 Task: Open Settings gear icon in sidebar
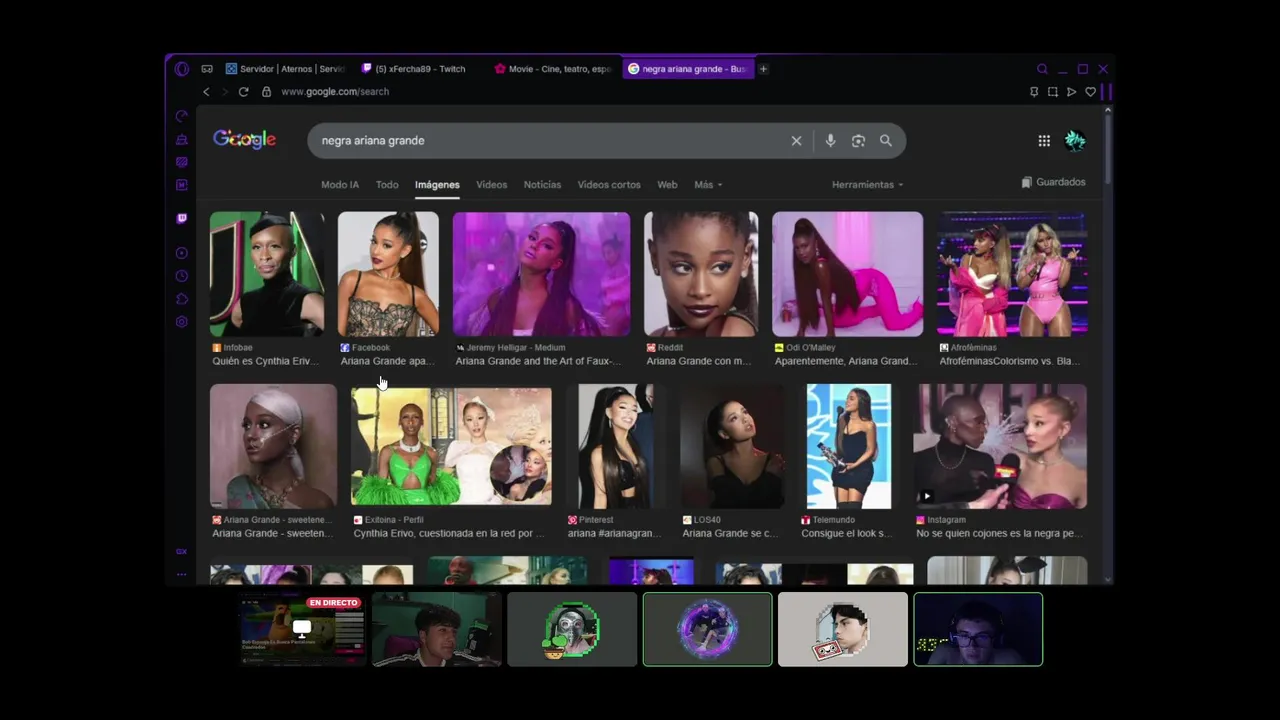point(182,322)
